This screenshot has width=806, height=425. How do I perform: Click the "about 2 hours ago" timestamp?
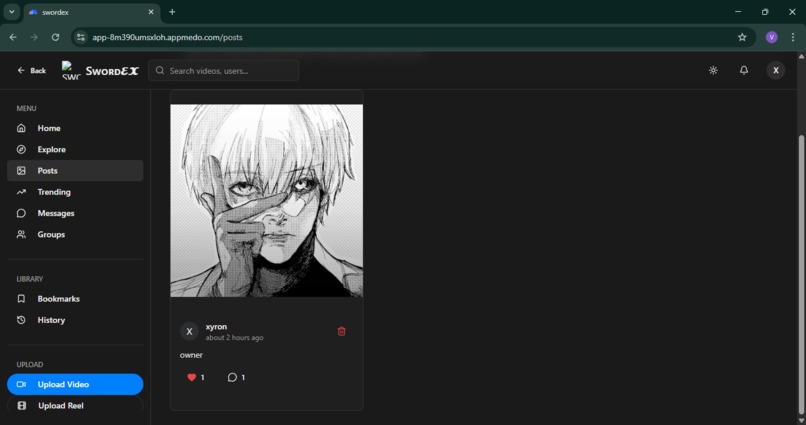pyautogui.click(x=234, y=338)
